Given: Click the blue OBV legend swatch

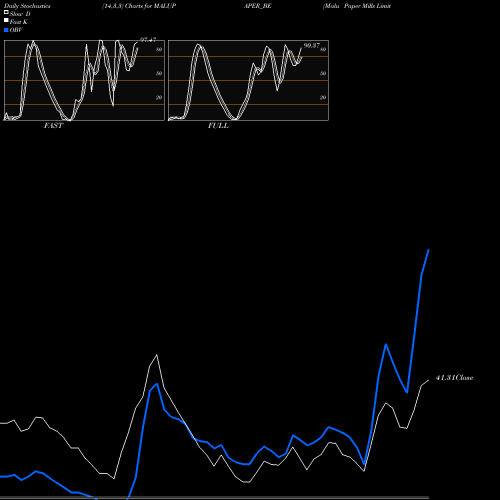Looking at the screenshot, I should click(x=6, y=30).
